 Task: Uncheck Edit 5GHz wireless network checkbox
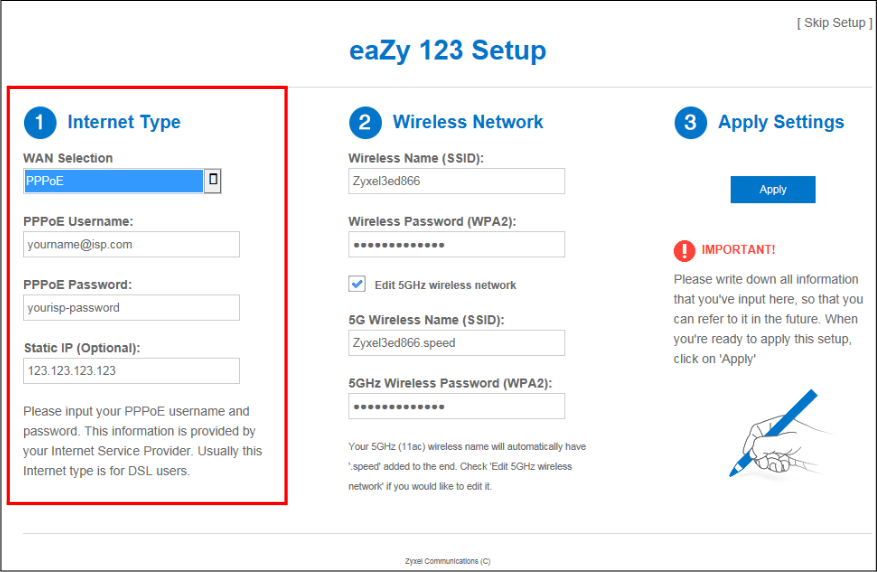pos(357,284)
